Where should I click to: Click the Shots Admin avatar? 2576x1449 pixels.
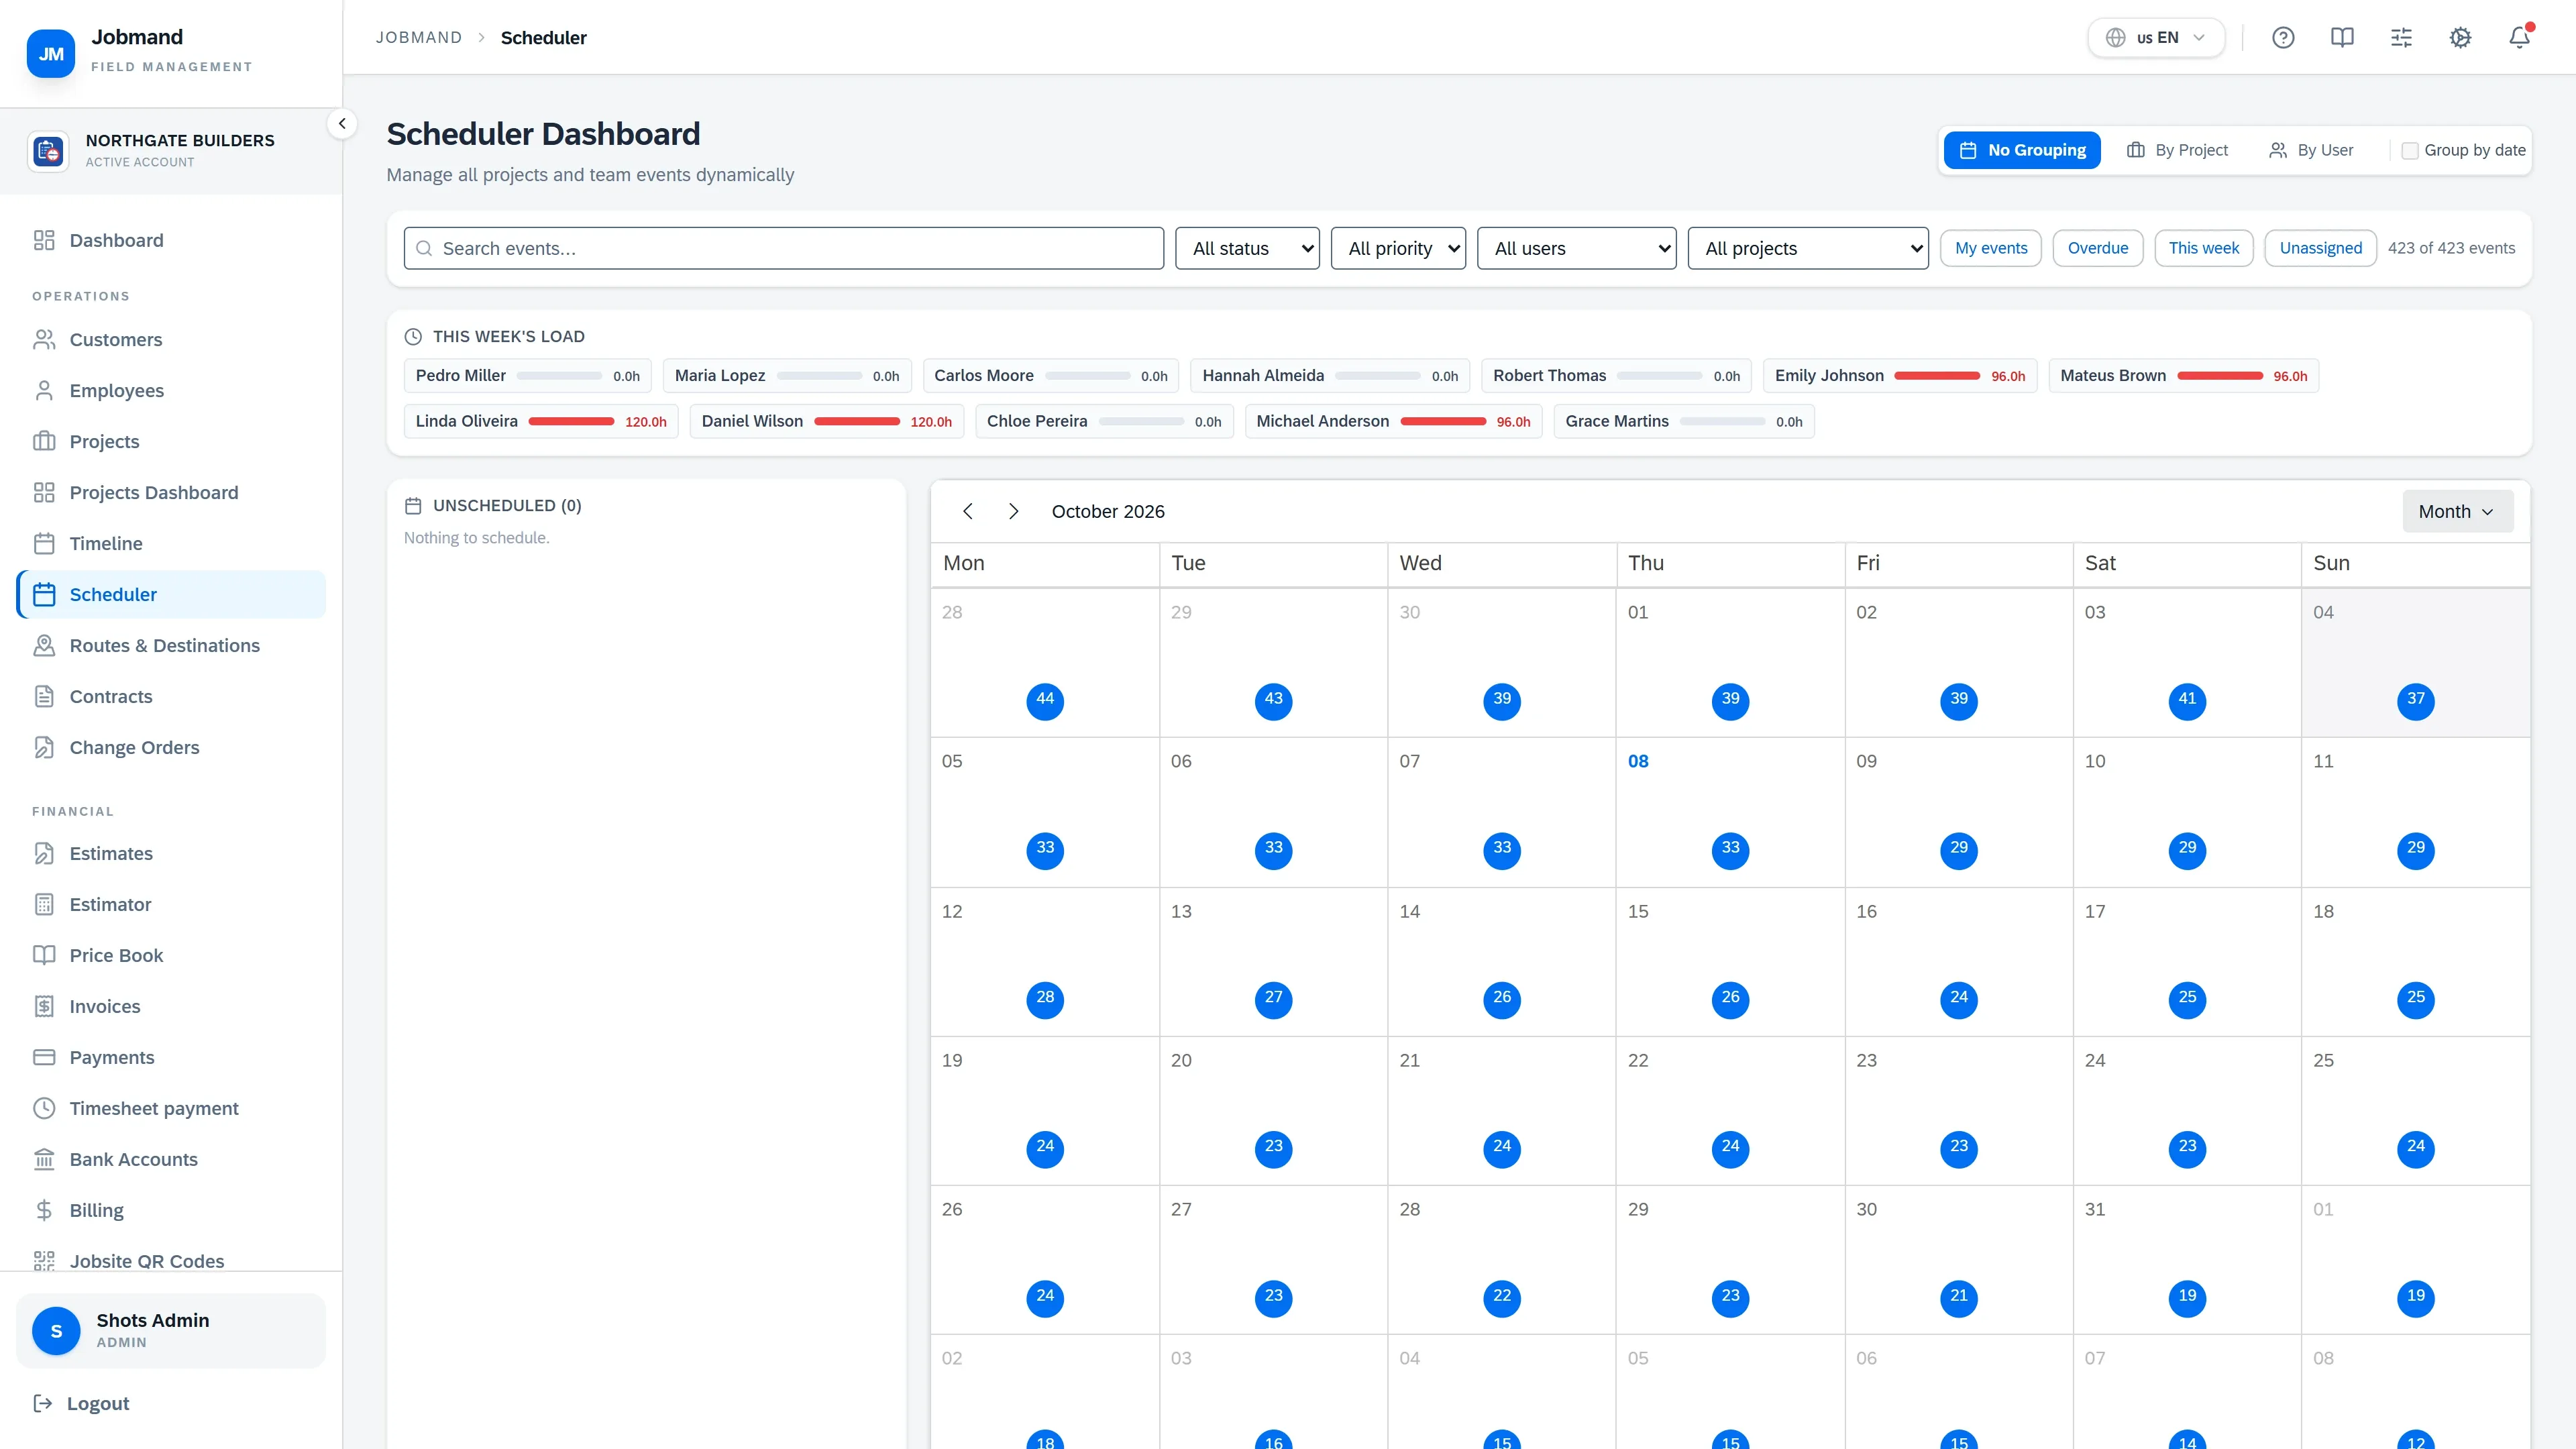56,1331
